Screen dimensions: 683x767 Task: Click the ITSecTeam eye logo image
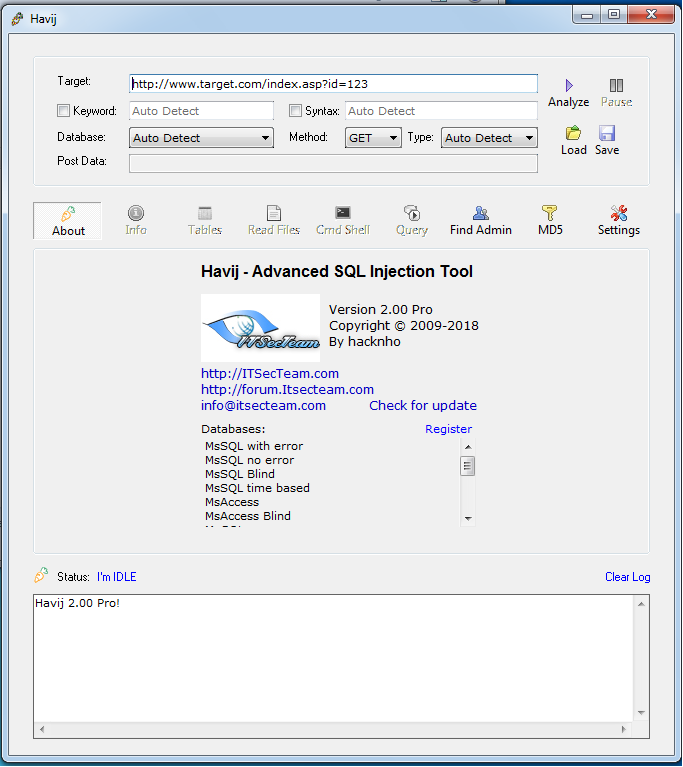260,328
